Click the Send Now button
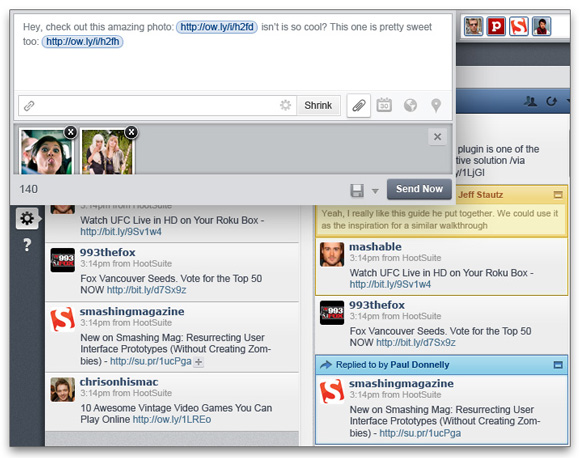The height and width of the screenshot is (458, 580). (x=419, y=189)
